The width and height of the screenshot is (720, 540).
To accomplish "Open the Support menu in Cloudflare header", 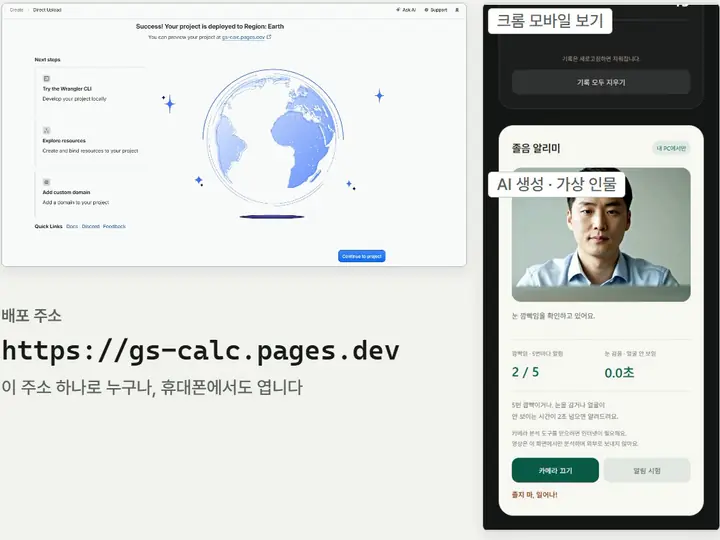I will coord(436,10).
